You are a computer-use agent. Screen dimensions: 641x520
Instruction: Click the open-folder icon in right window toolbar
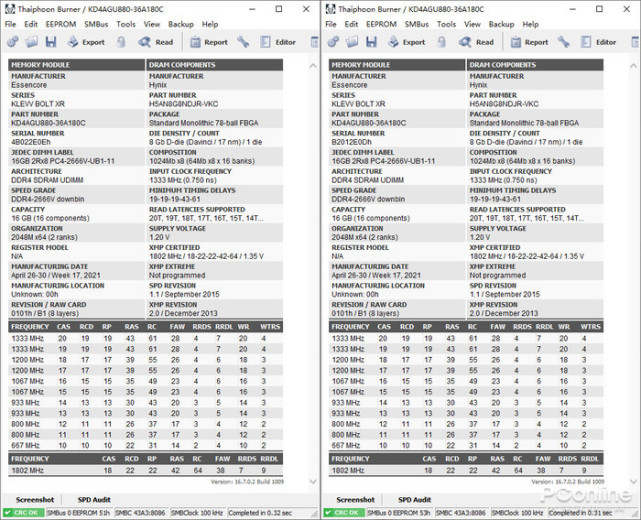click(352, 42)
